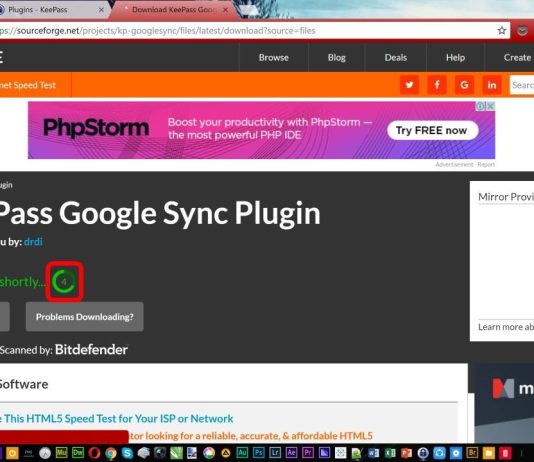Image resolution: width=534 pixels, height=462 pixels.
Task: Open the Opera browser taskbar icon
Action: tap(94, 453)
